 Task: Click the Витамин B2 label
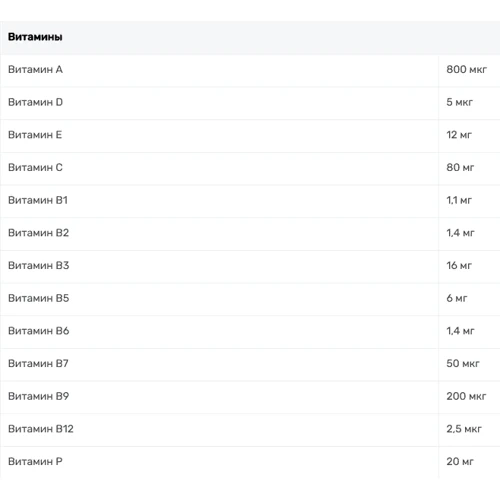point(38,233)
